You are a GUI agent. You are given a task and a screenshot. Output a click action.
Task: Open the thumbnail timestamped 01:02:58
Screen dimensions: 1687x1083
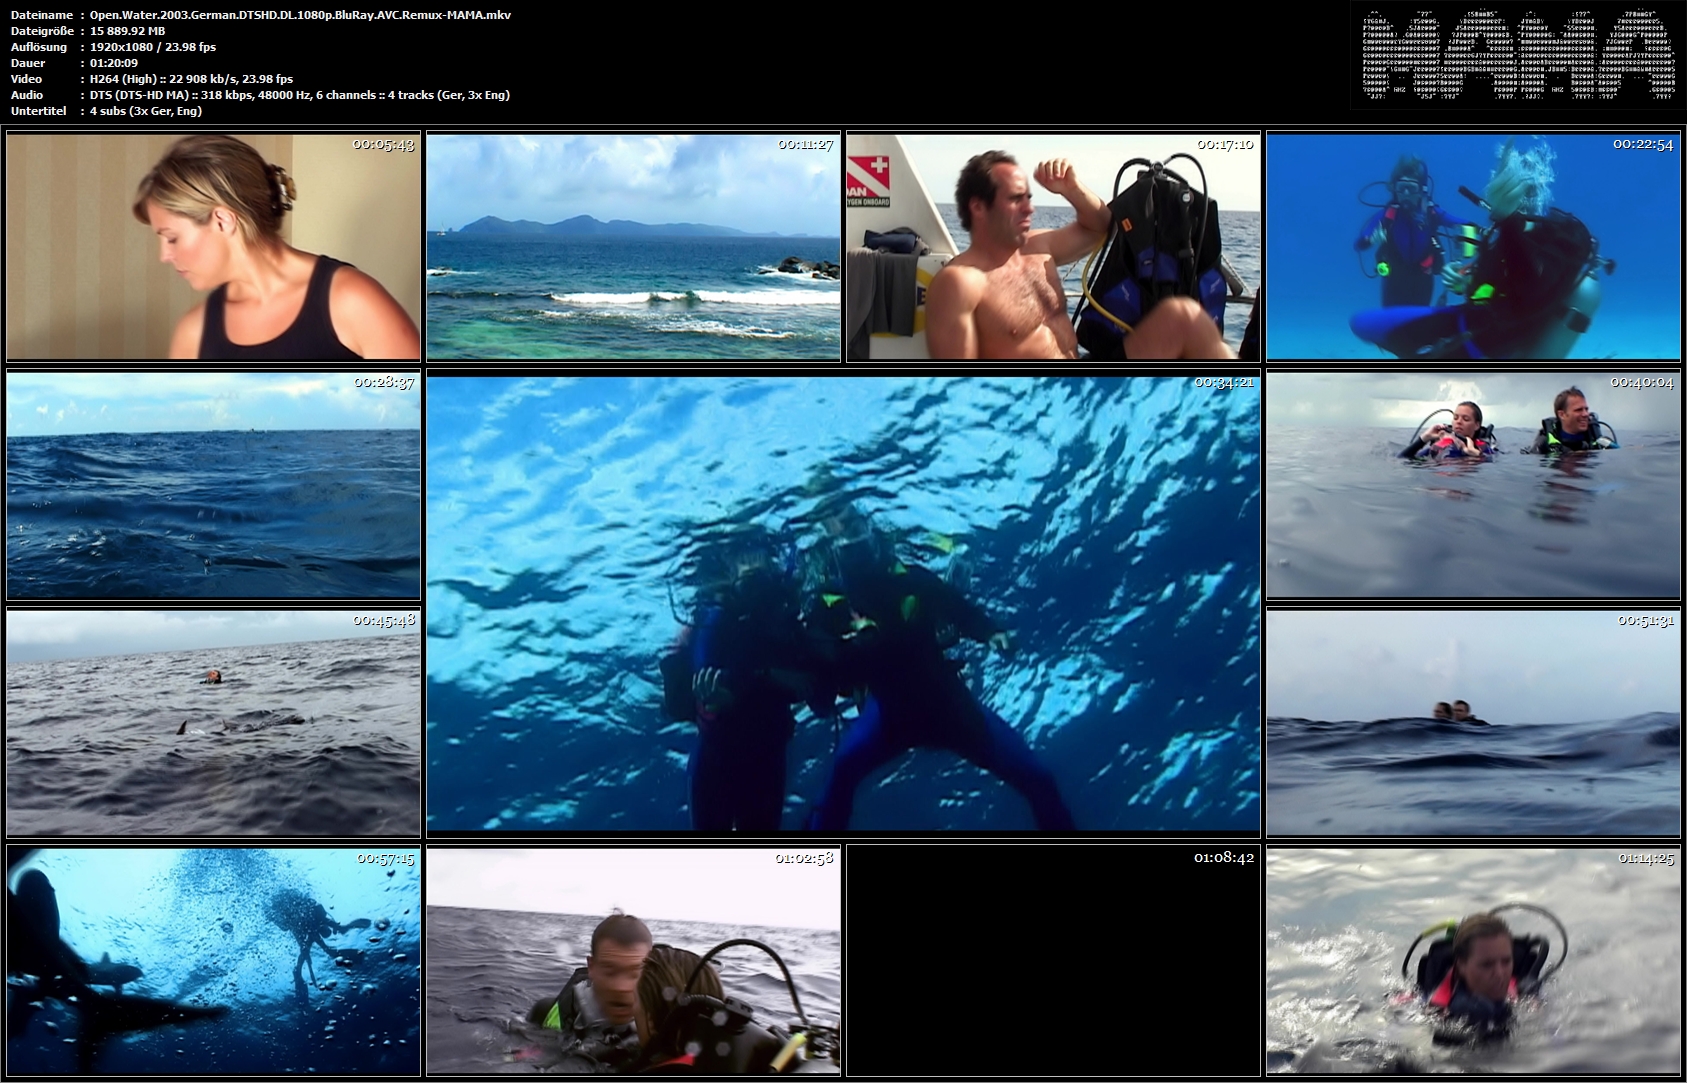633,961
